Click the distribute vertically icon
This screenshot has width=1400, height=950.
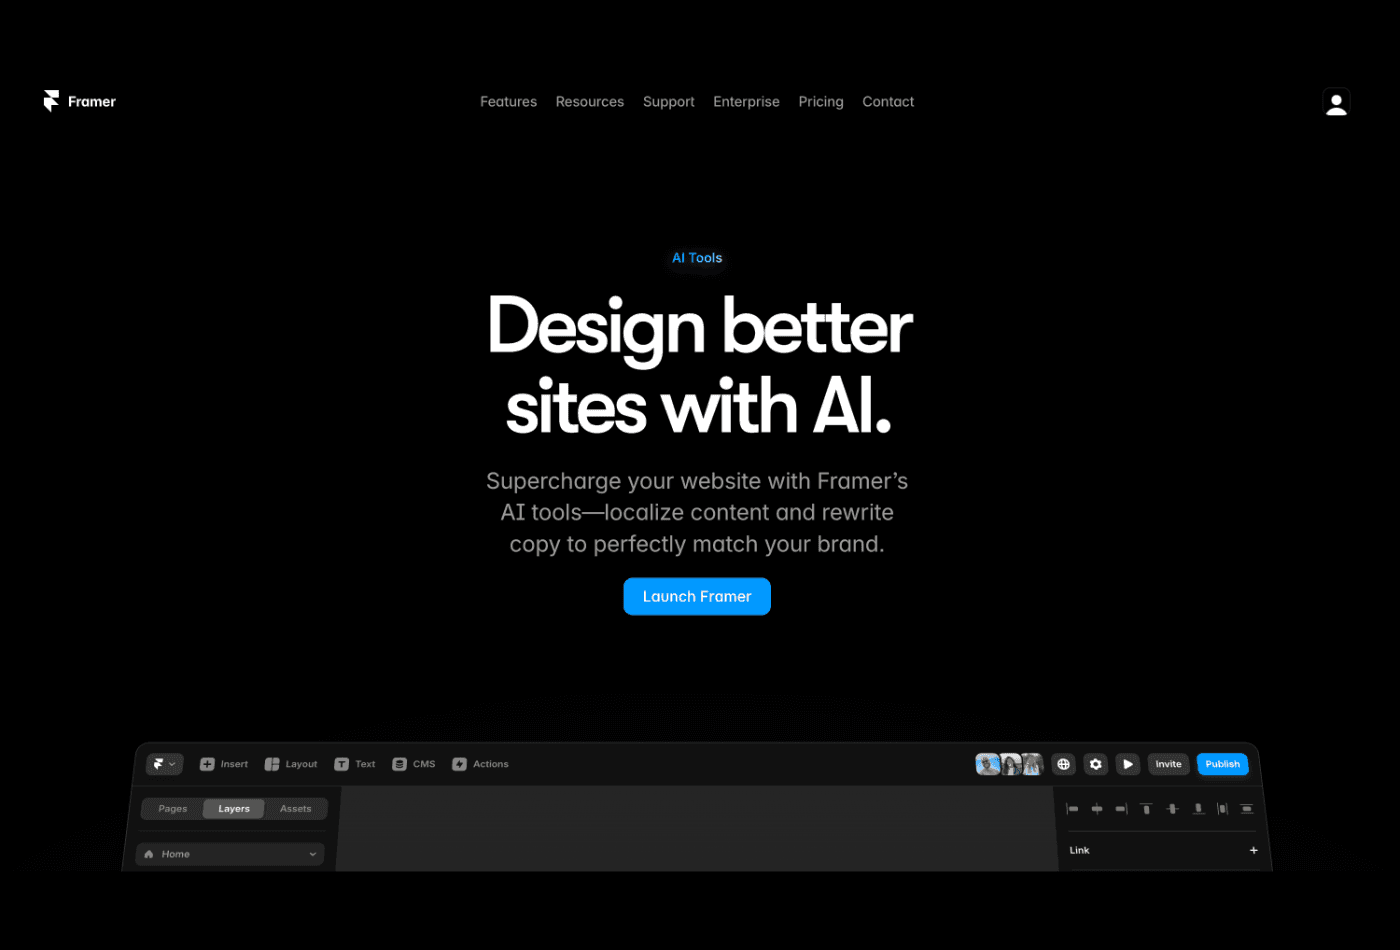coord(1247,809)
